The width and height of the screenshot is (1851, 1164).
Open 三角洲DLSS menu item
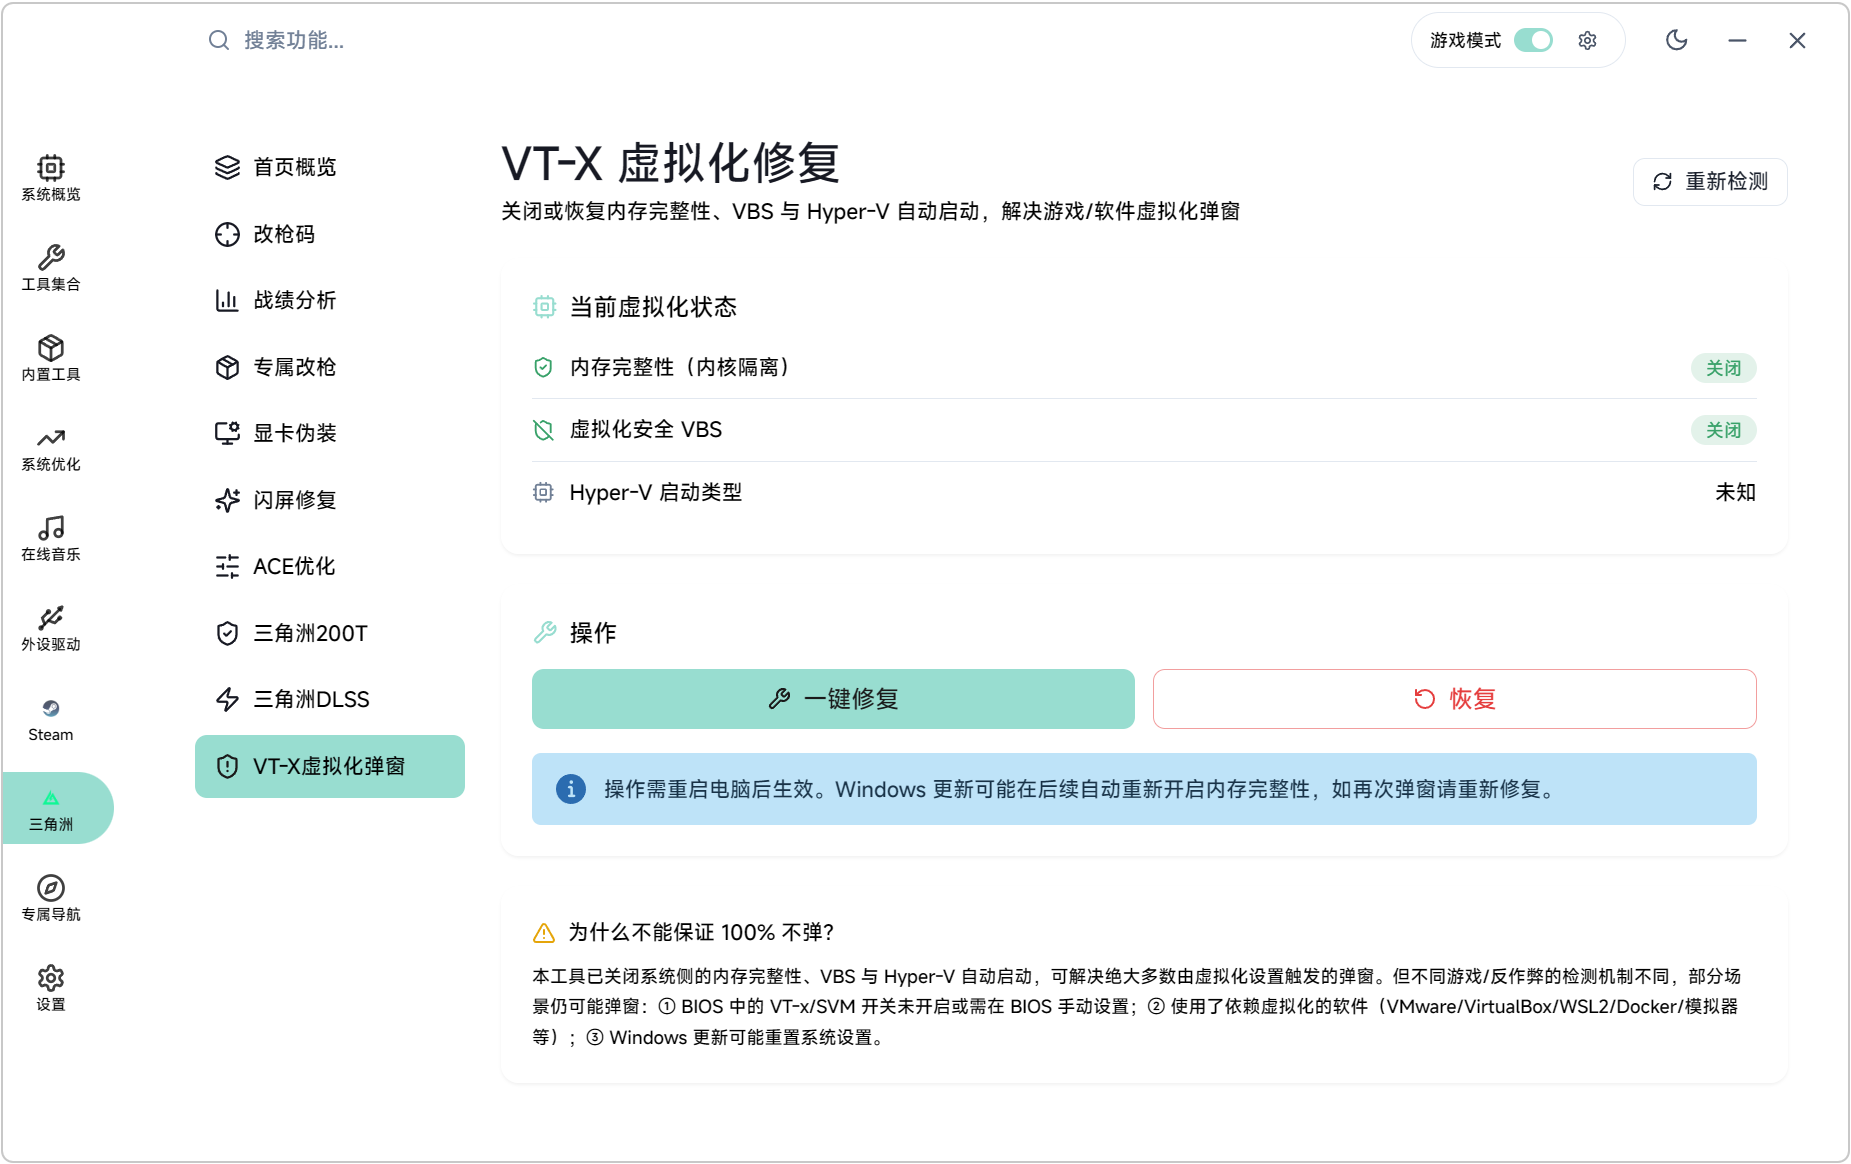[330, 699]
